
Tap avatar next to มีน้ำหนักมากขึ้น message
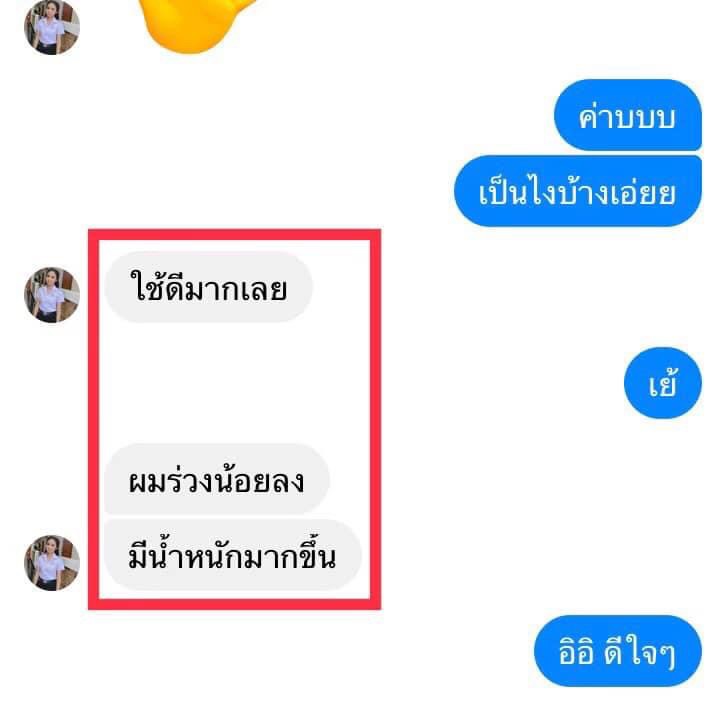[x=52, y=563]
